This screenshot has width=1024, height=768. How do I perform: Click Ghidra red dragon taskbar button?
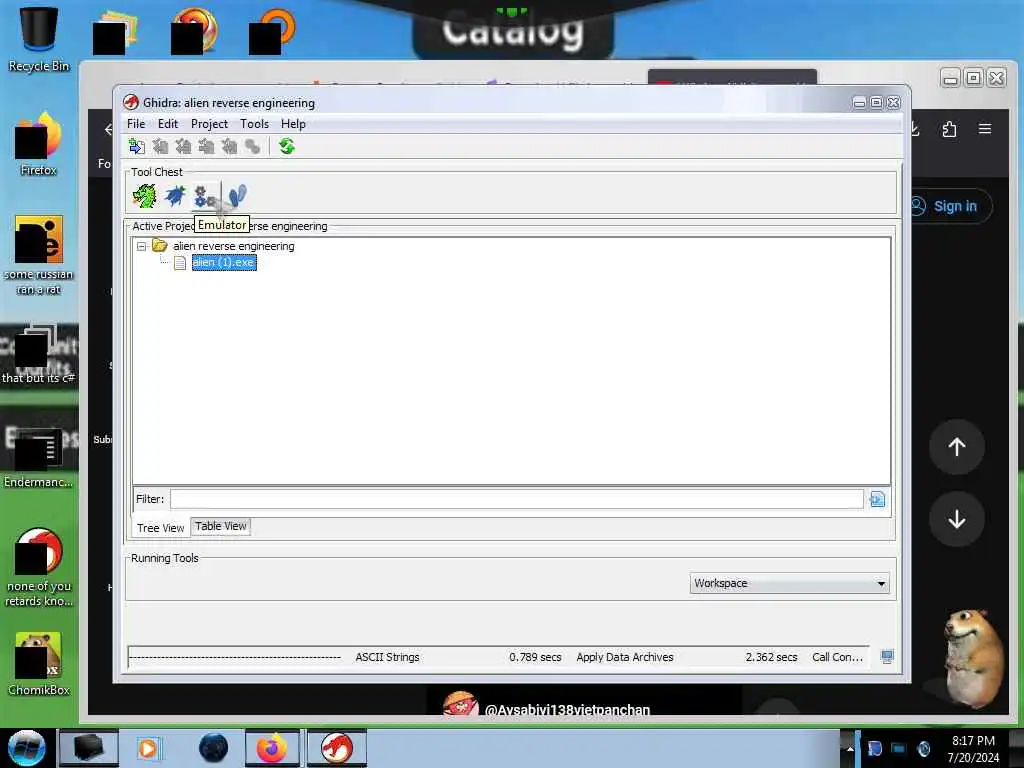pos(336,748)
